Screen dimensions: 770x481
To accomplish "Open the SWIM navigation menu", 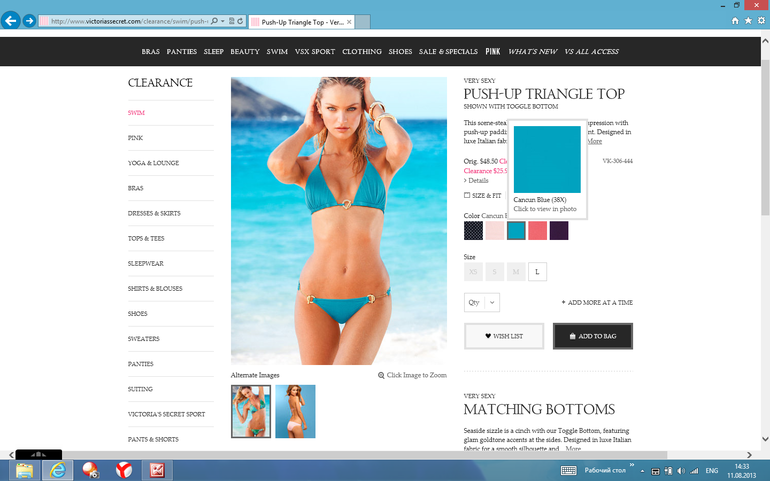I will (277, 52).
